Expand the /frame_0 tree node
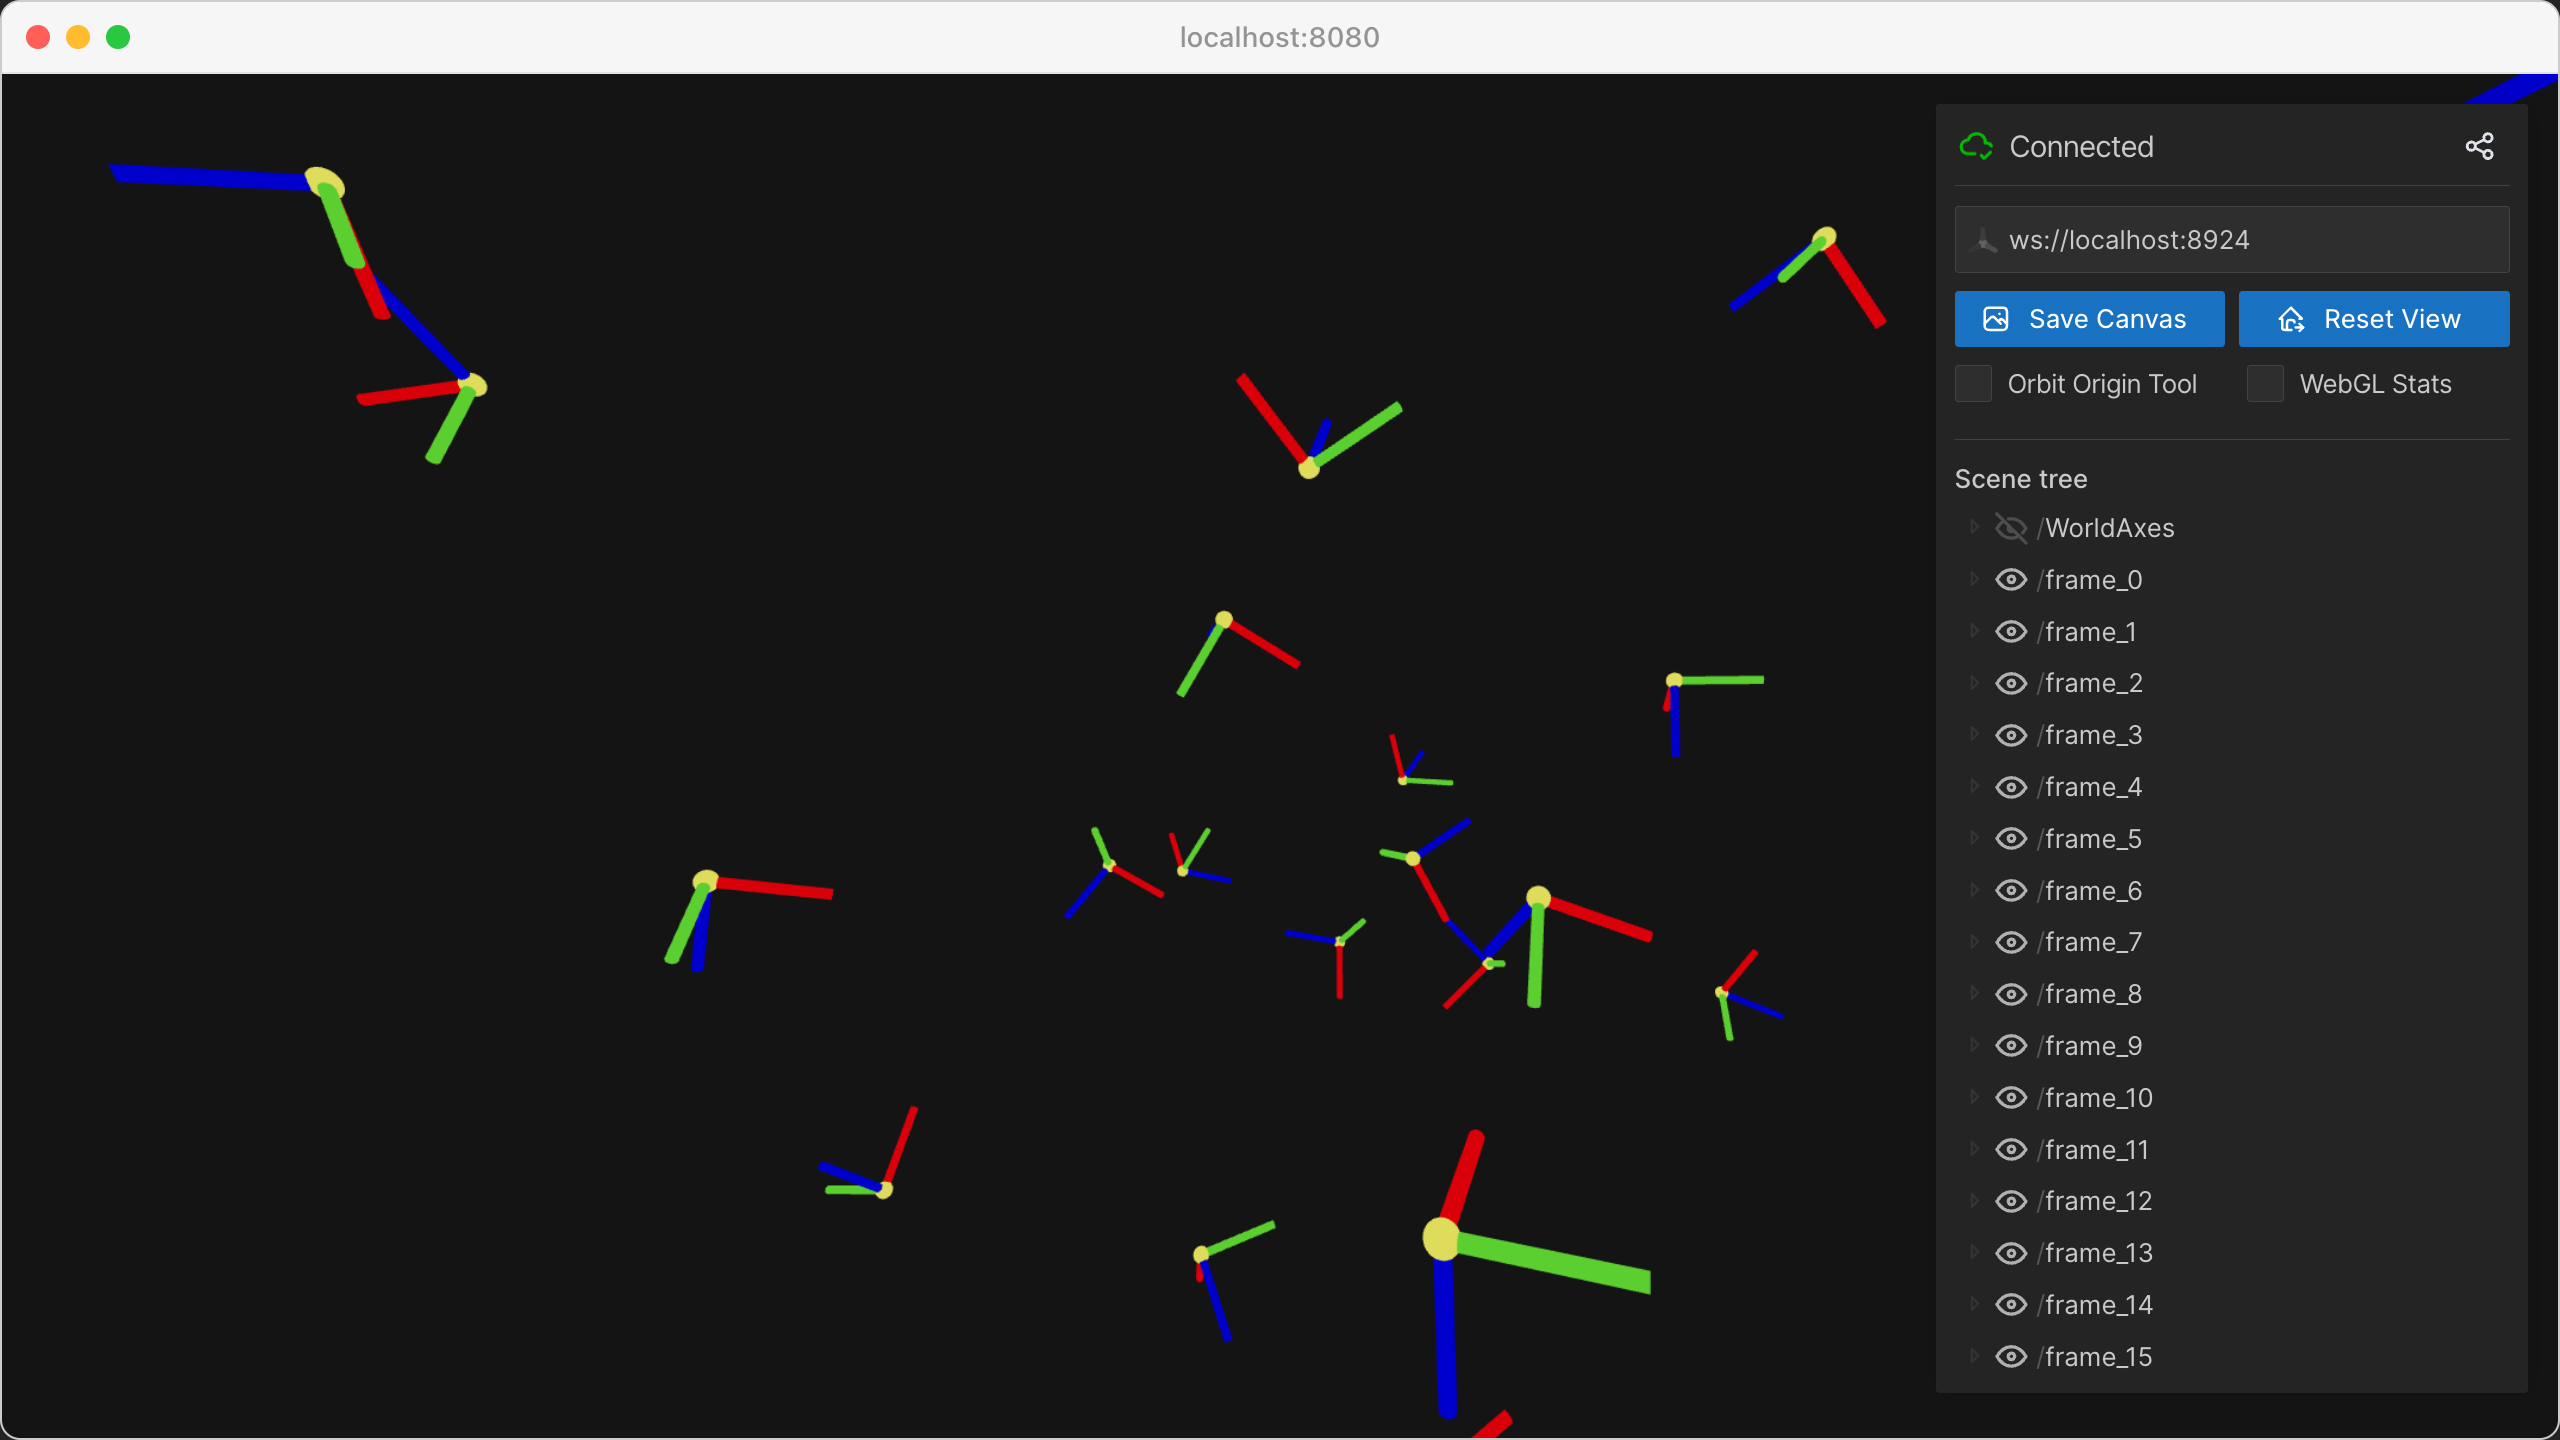Image resolution: width=2560 pixels, height=1440 pixels. (x=1974, y=579)
